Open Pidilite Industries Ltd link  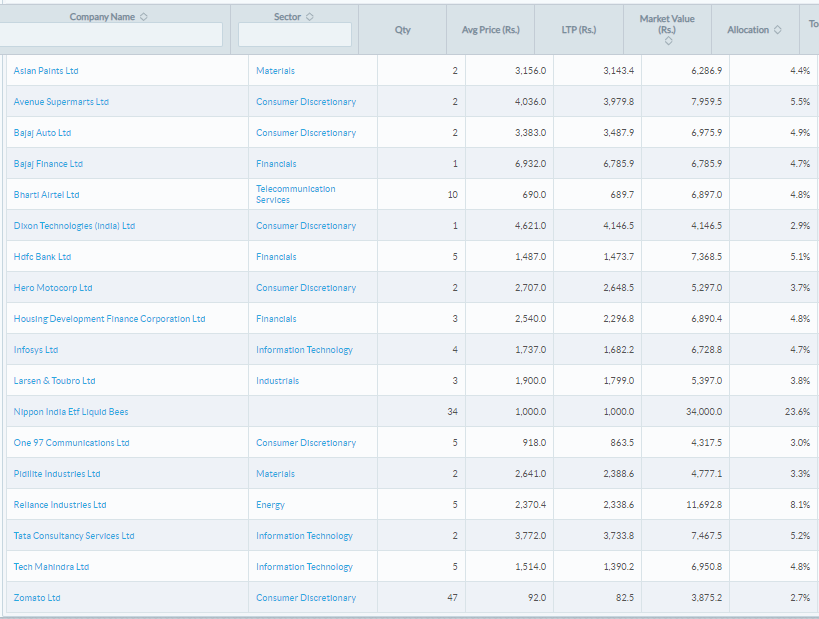57,474
